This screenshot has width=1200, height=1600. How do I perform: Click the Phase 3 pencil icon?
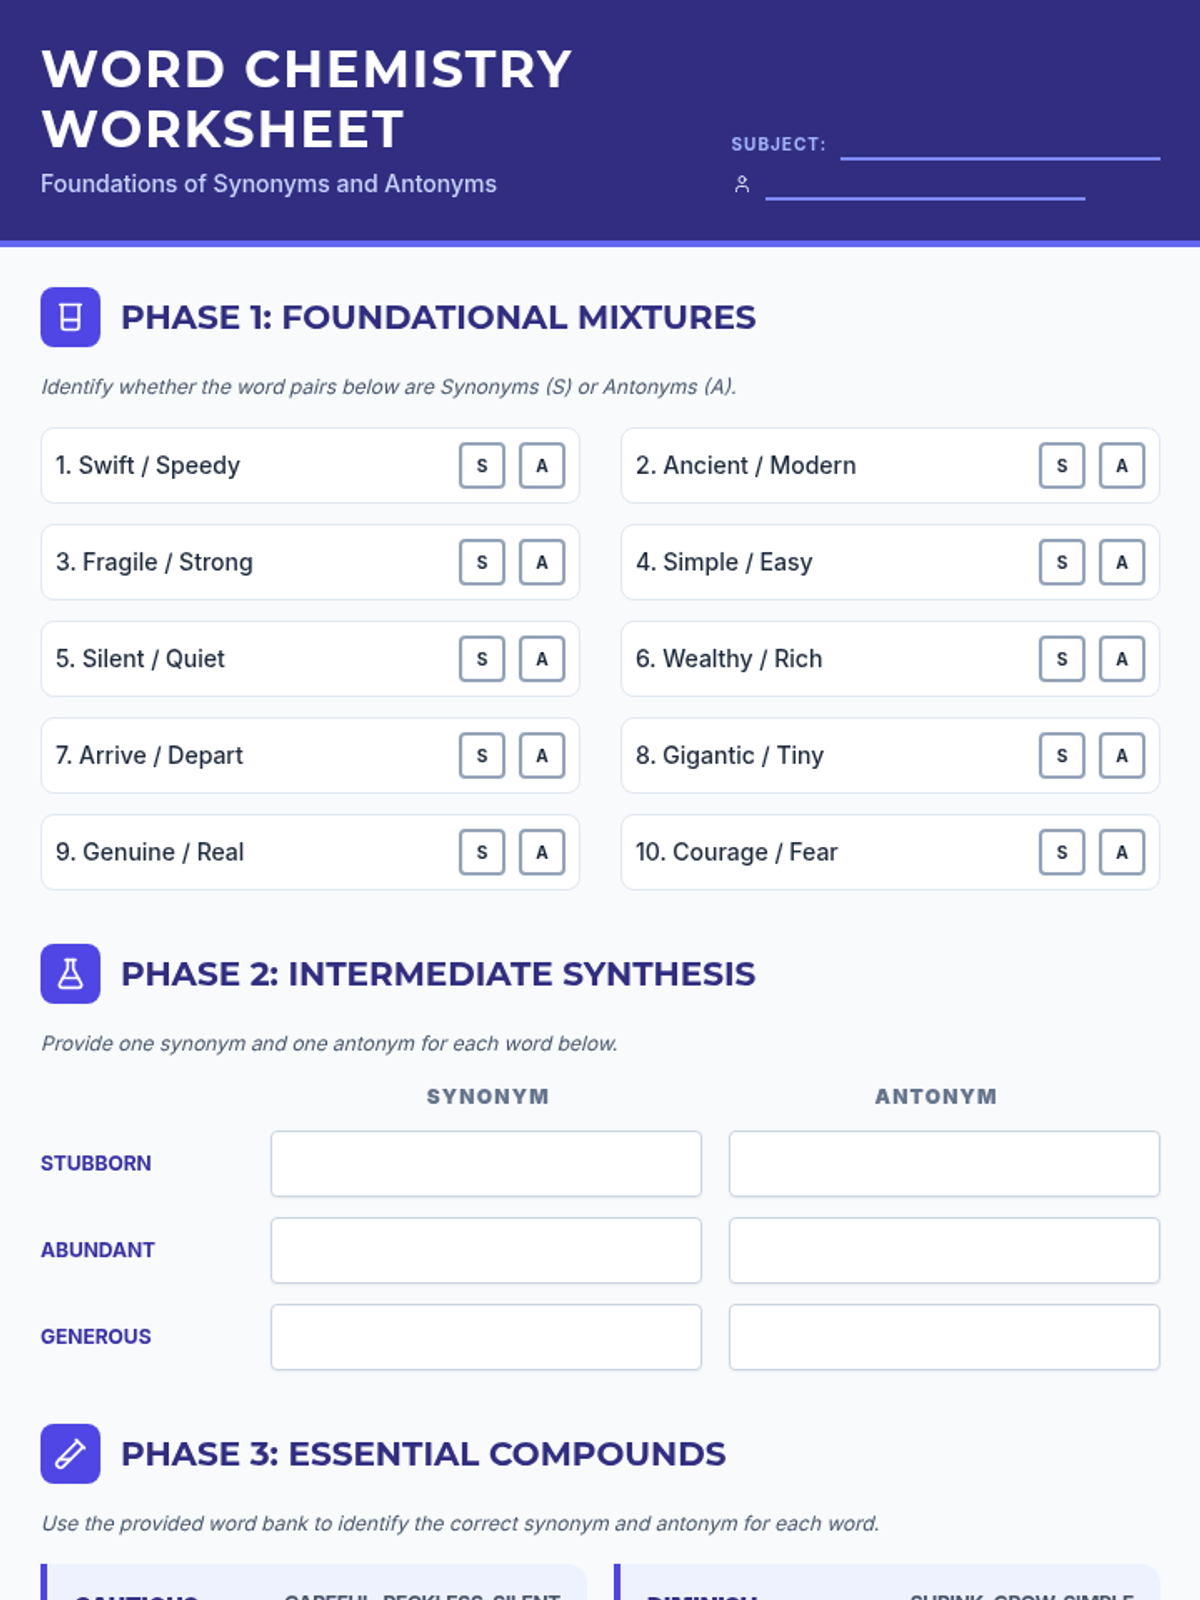(70, 1453)
